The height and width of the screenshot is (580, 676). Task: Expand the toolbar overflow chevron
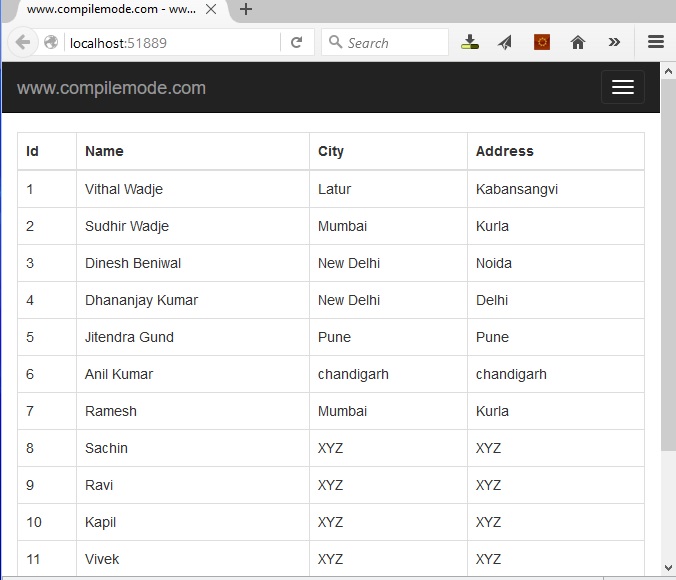[614, 42]
